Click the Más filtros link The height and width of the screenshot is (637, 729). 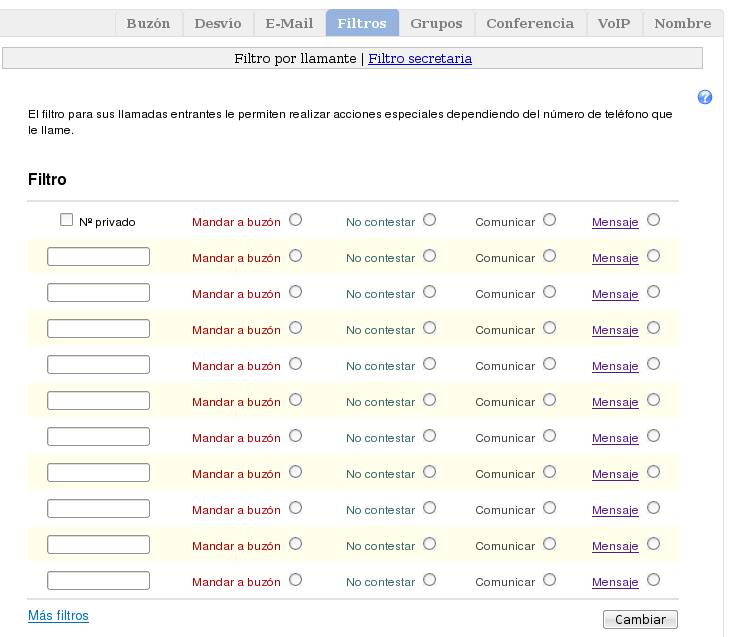[58, 616]
